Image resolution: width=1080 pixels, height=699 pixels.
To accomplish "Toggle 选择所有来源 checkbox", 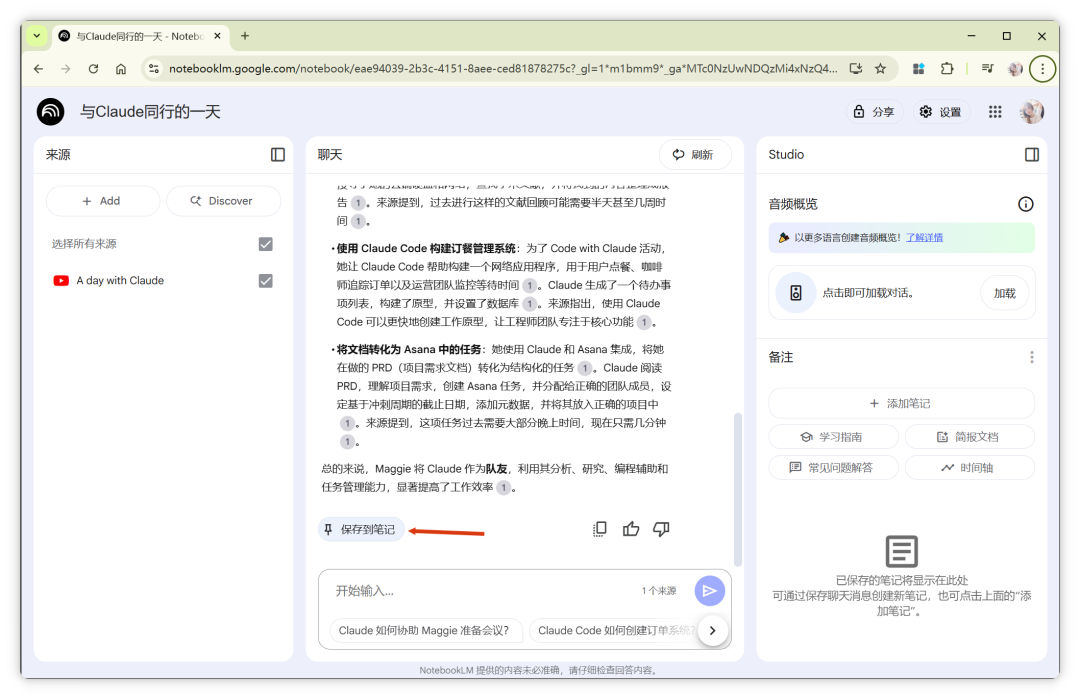I will [265, 244].
